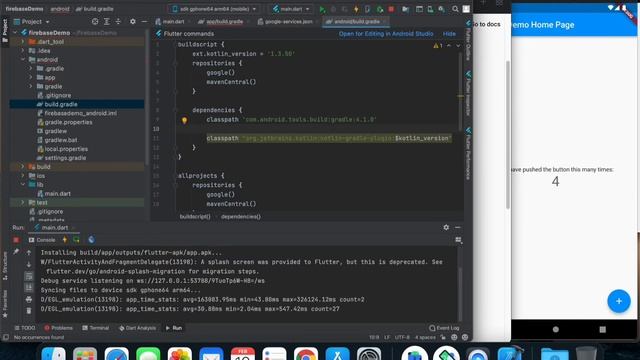Switch to app/build.gradle editor tab
Image resolution: width=640 pixels, height=360 pixels.
click(x=222, y=22)
